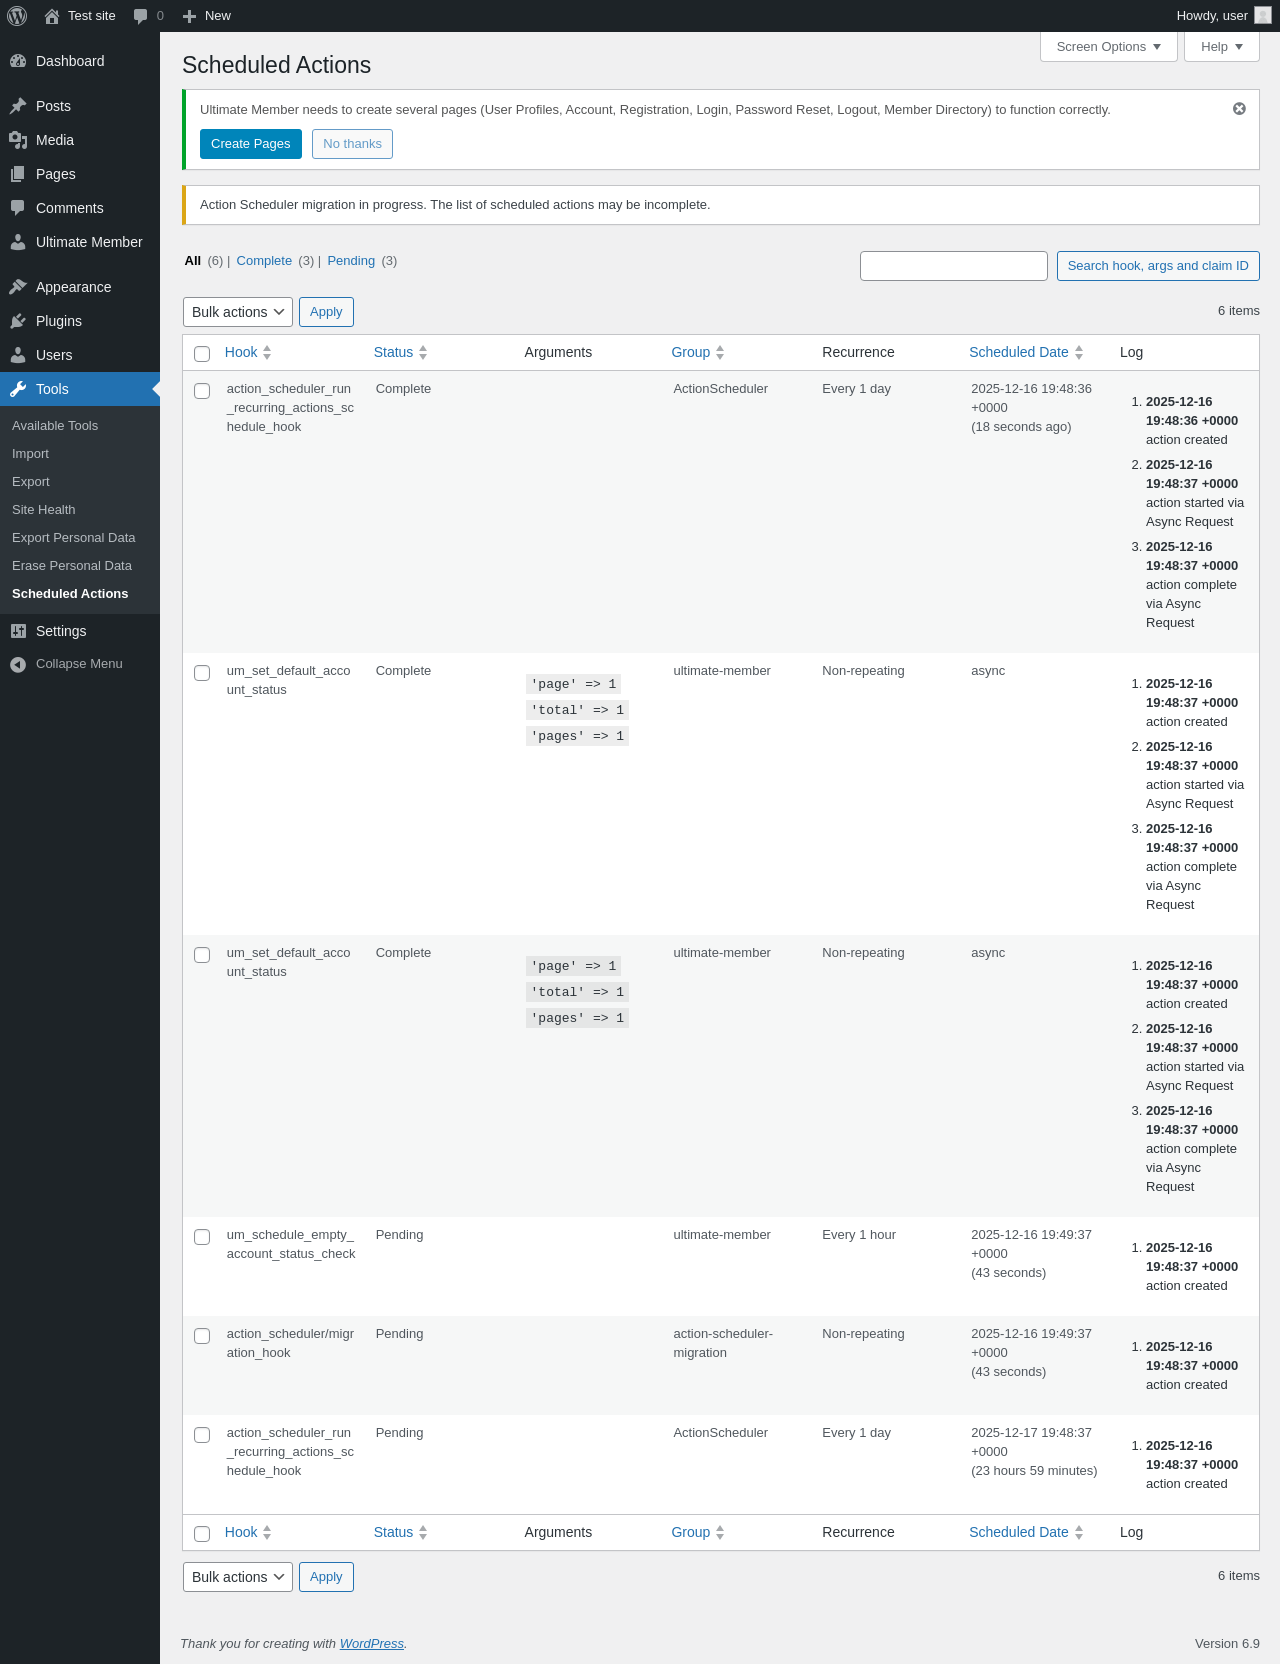Click the Create Pages button

point(251,144)
